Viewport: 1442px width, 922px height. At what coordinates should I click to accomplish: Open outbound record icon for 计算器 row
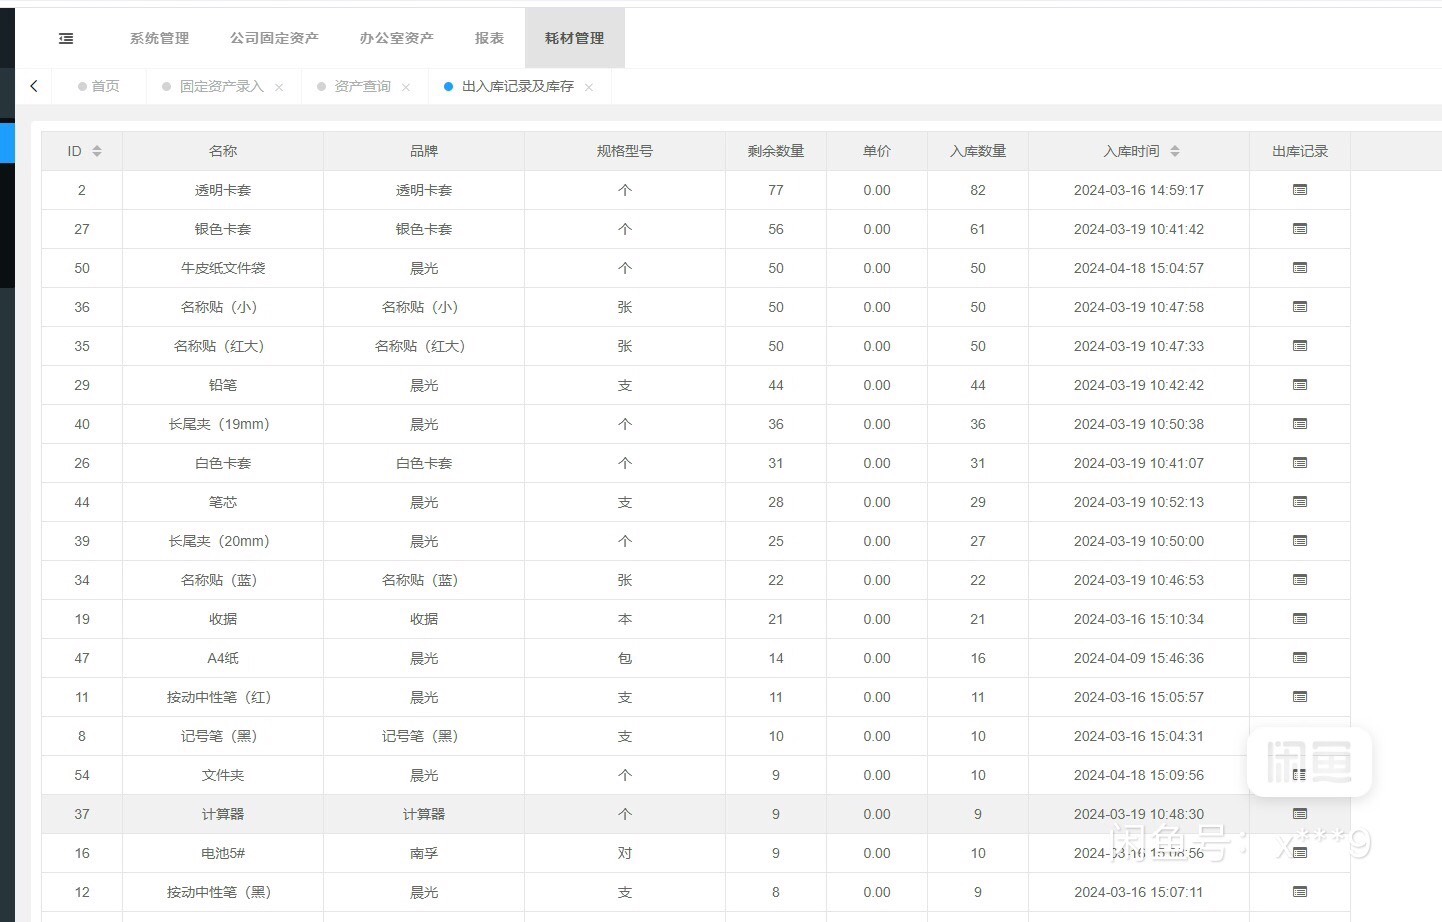[1299, 814]
